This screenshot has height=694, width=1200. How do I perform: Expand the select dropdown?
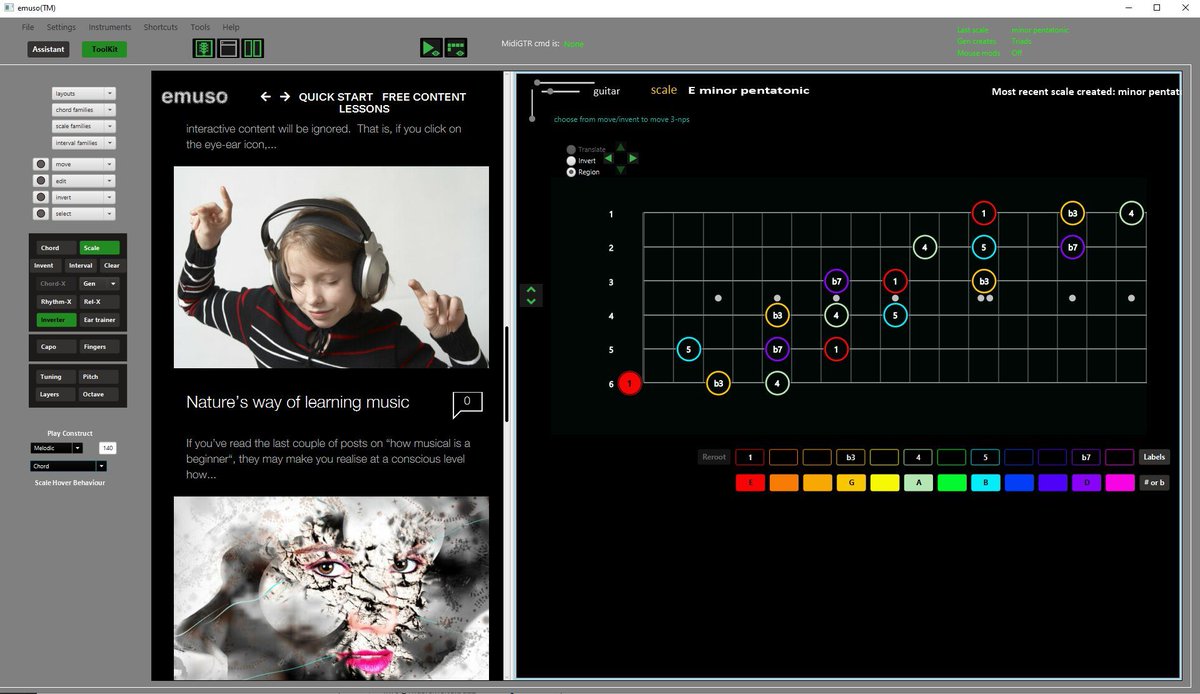coord(83,214)
